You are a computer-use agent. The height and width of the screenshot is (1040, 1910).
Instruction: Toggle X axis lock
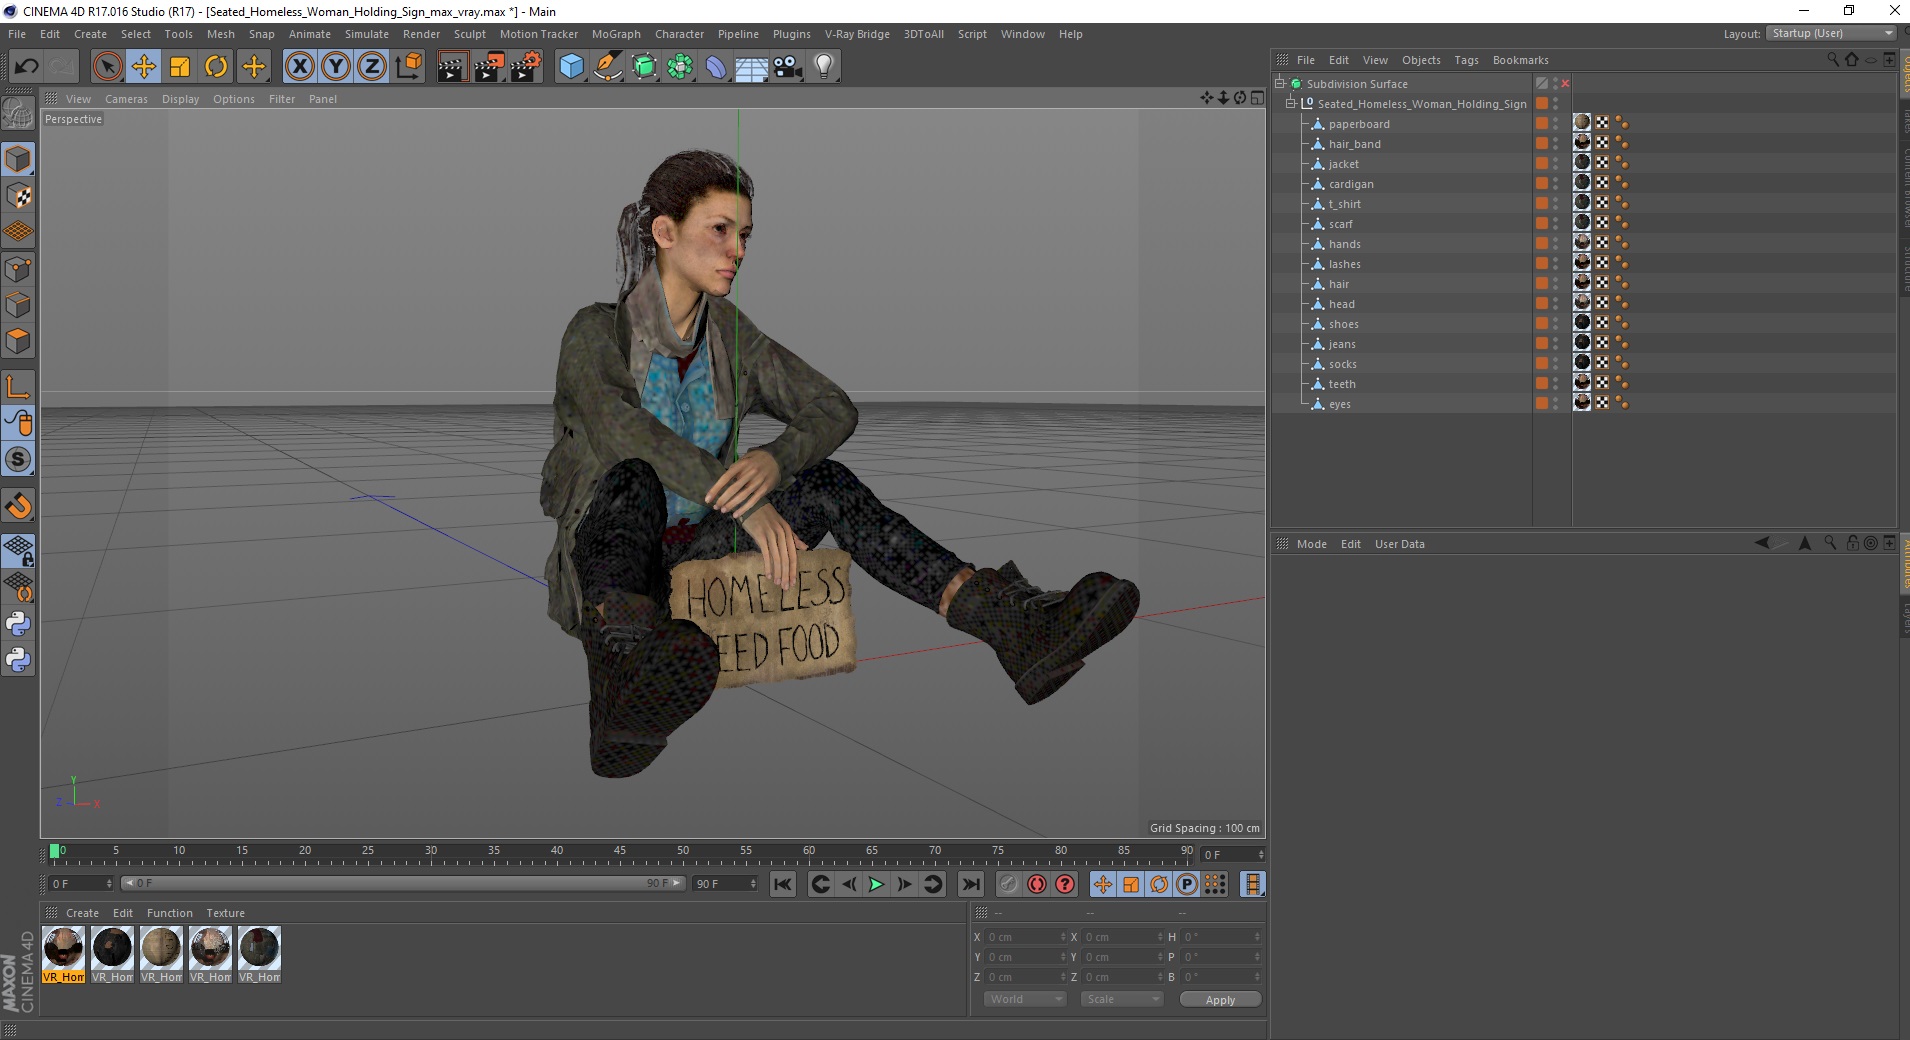(x=299, y=67)
